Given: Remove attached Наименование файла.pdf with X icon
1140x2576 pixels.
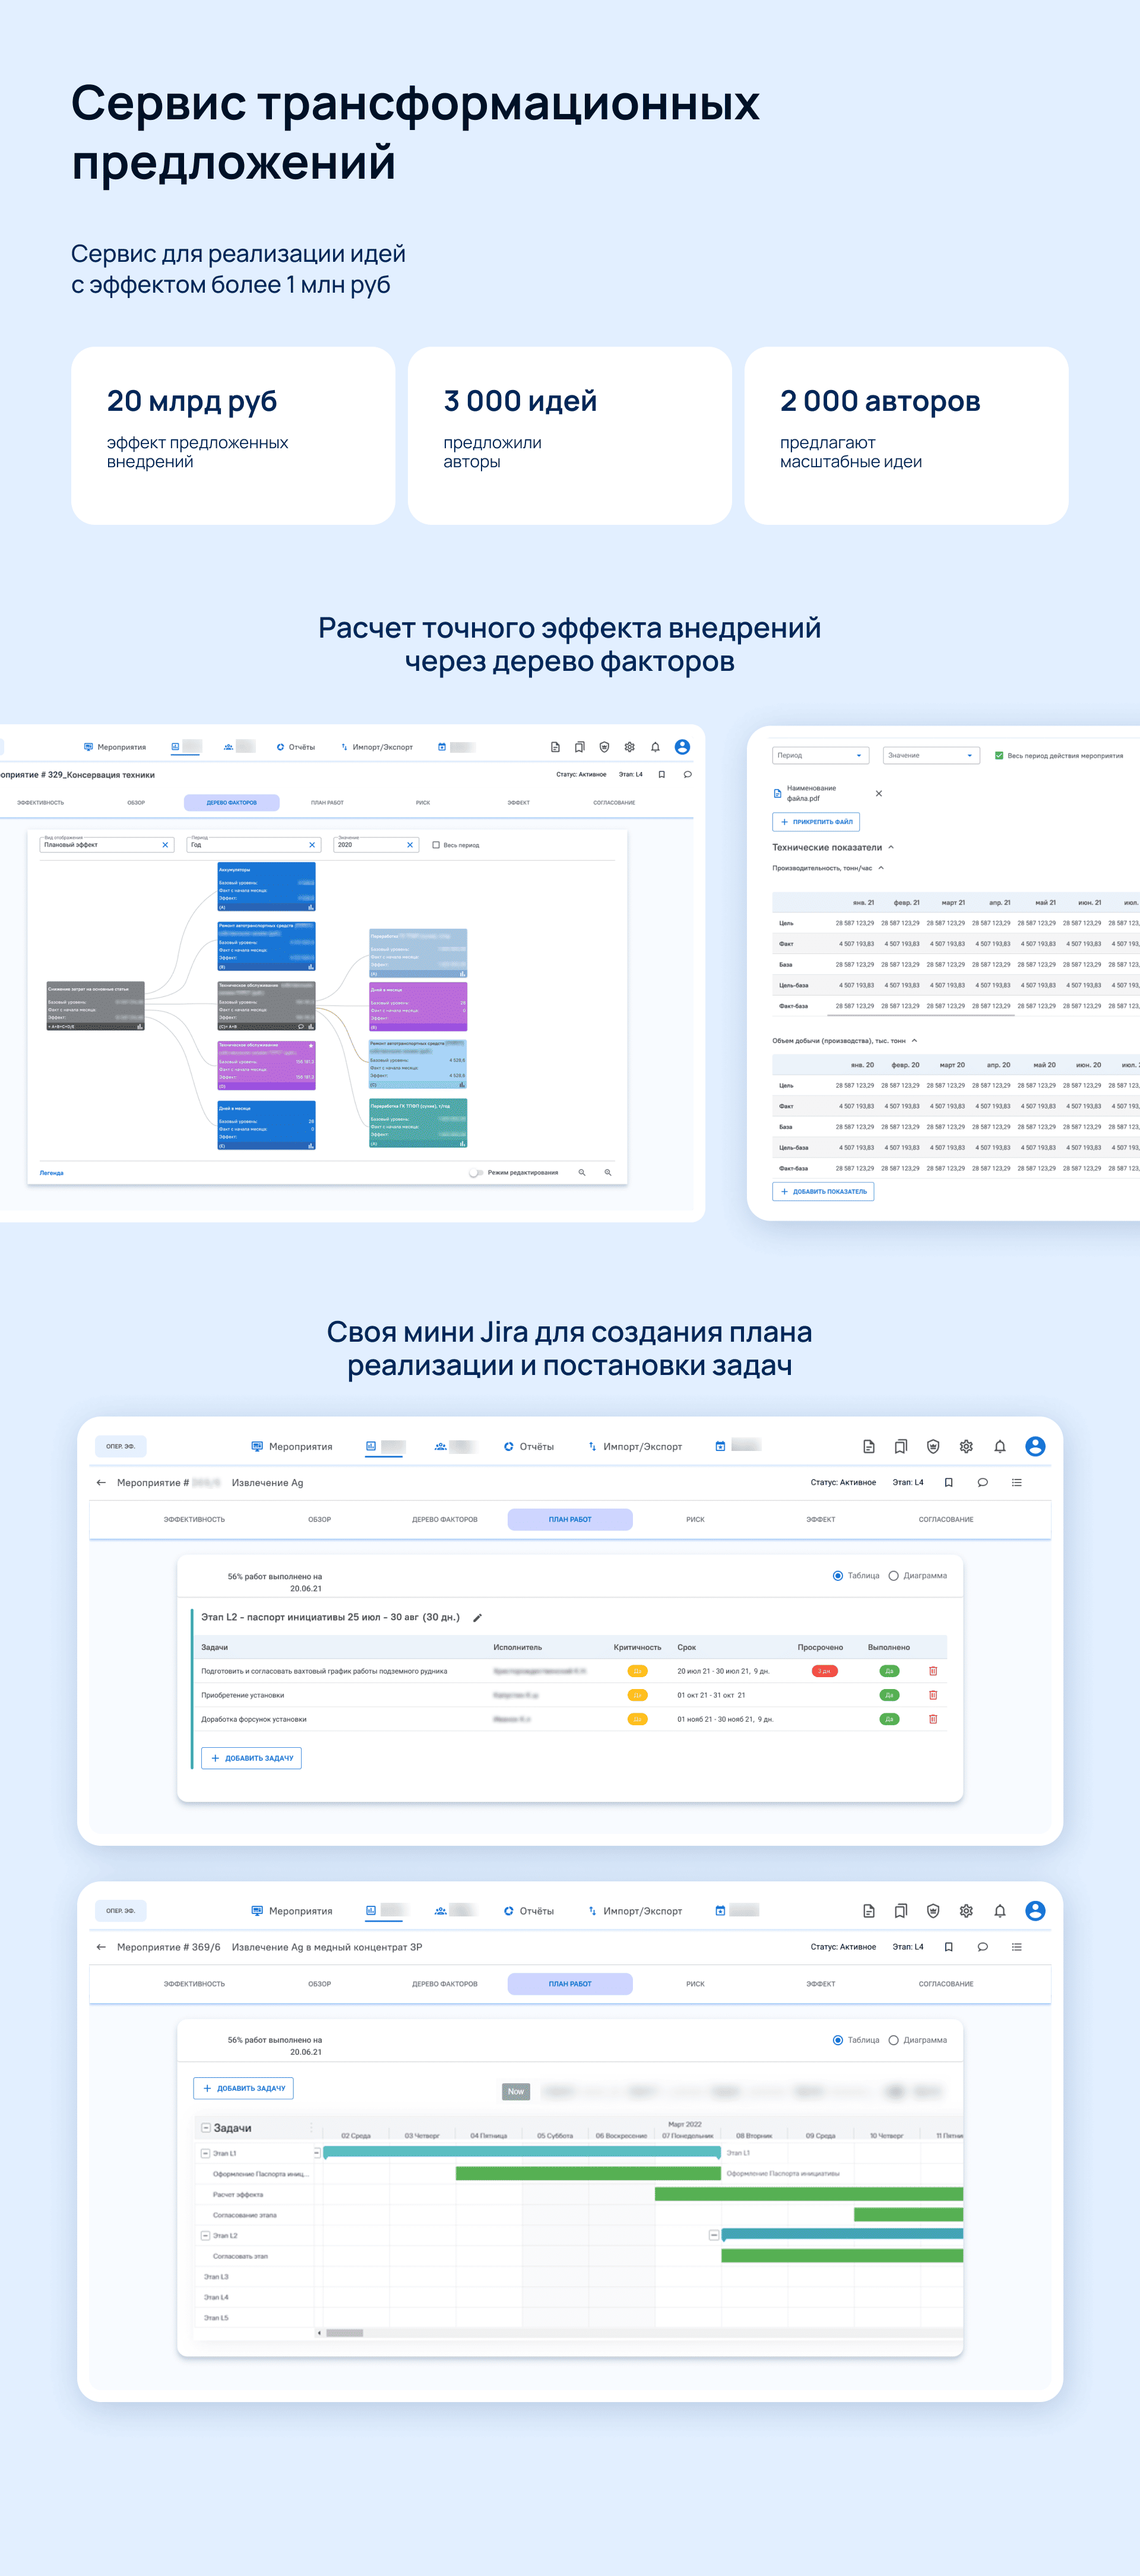Looking at the screenshot, I should (x=878, y=793).
